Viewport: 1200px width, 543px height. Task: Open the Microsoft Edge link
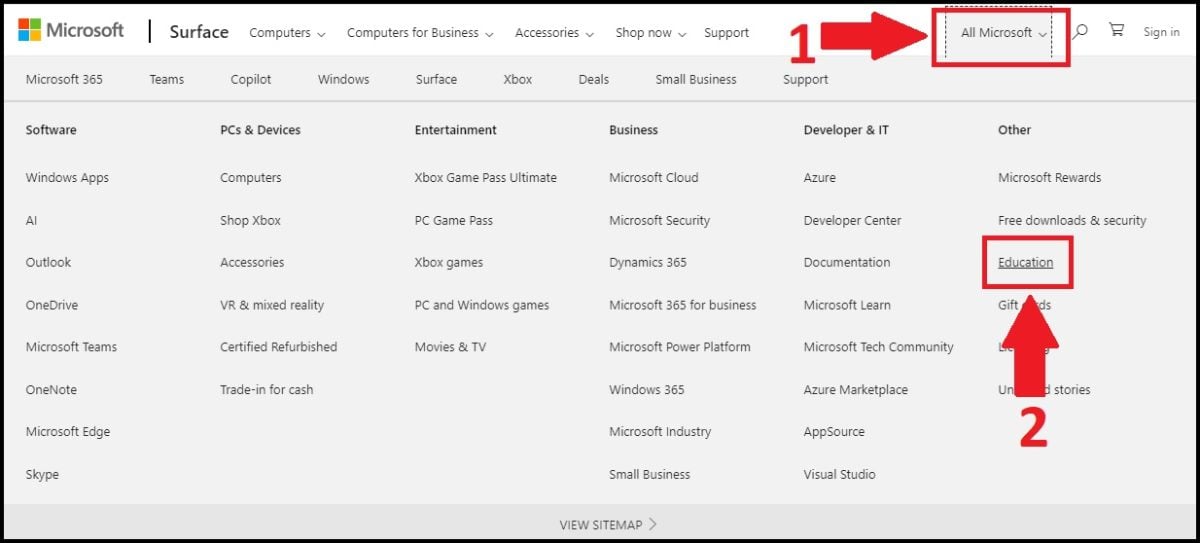click(x=68, y=432)
